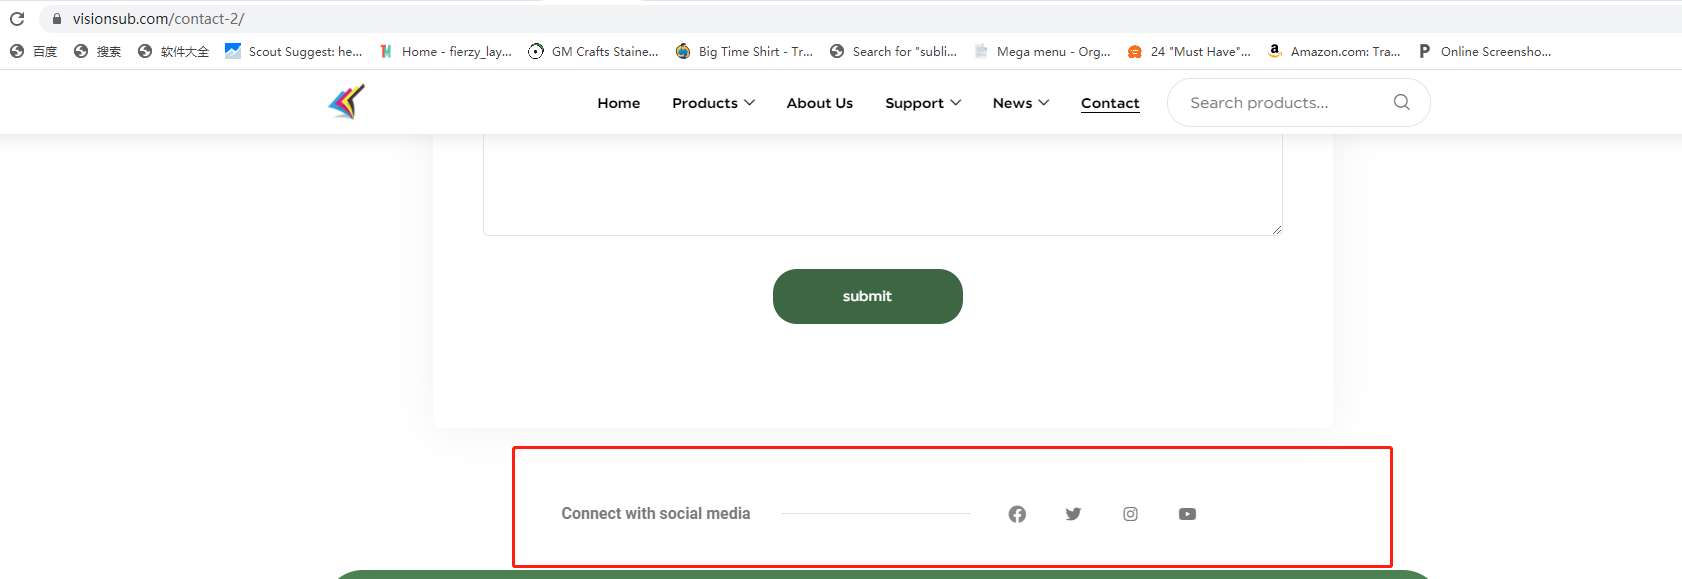Image resolution: width=1682 pixels, height=579 pixels.
Task: Open the Instagram social media icon
Action: click(1130, 514)
